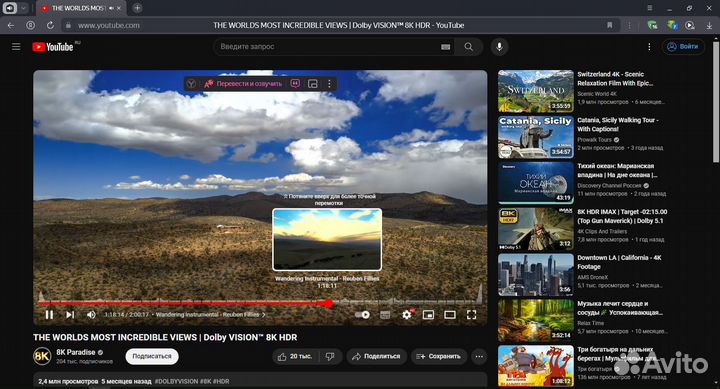Click the Yandex logo icon in video overlay
The height and width of the screenshot is (389, 720).
191,84
